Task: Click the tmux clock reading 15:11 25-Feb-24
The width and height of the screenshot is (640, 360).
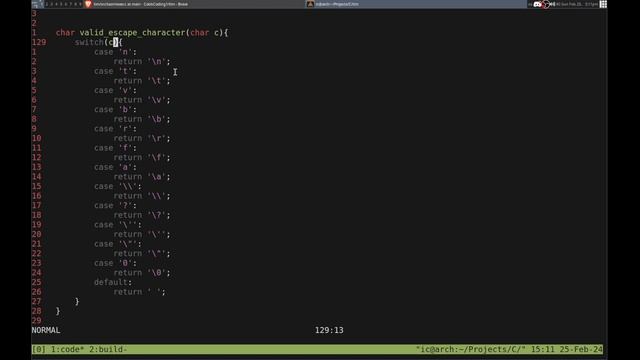Action: tap(567, 349)
